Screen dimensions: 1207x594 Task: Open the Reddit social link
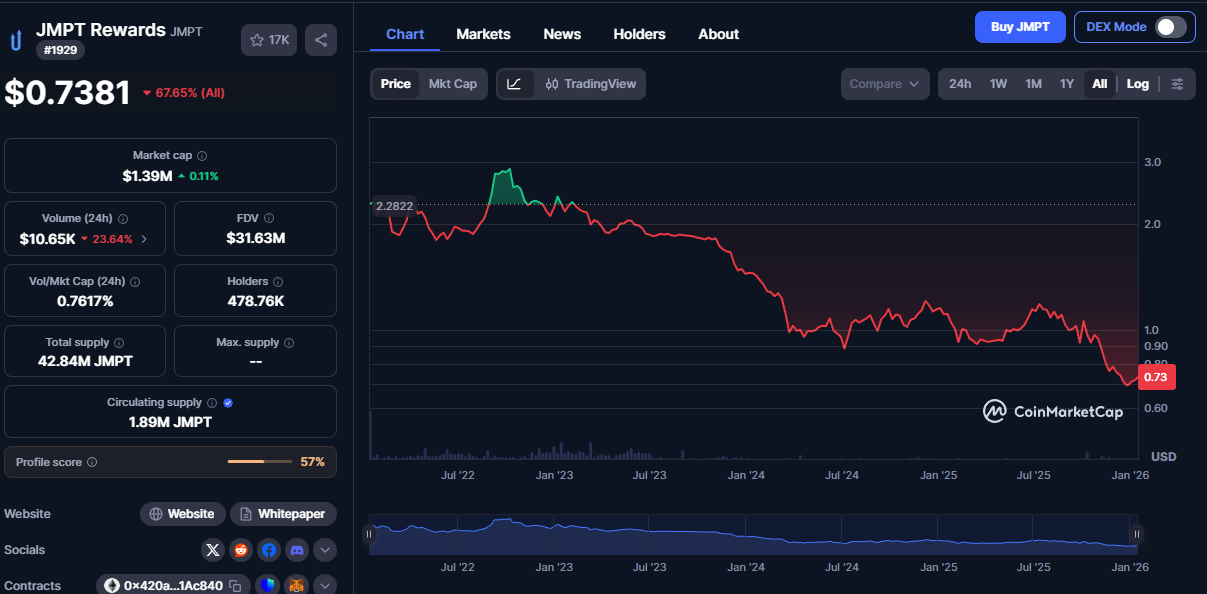coord(241,550)
